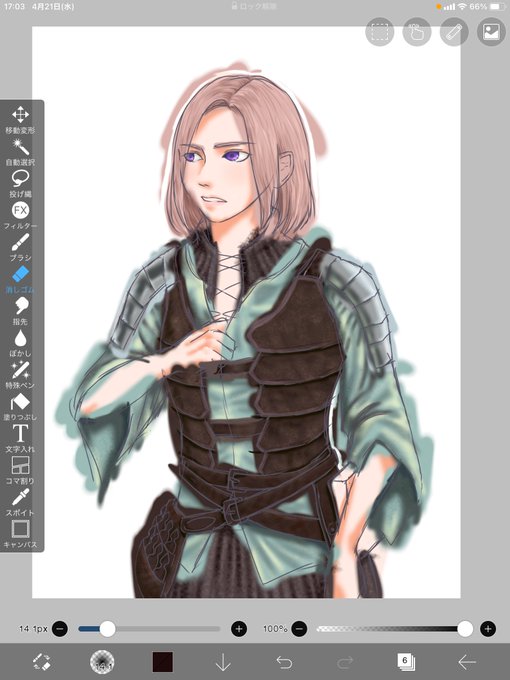Viewport: 510px width, 680px height.
Task: Choose the Magic Wand tool (自動選択)
Action: 20,151
